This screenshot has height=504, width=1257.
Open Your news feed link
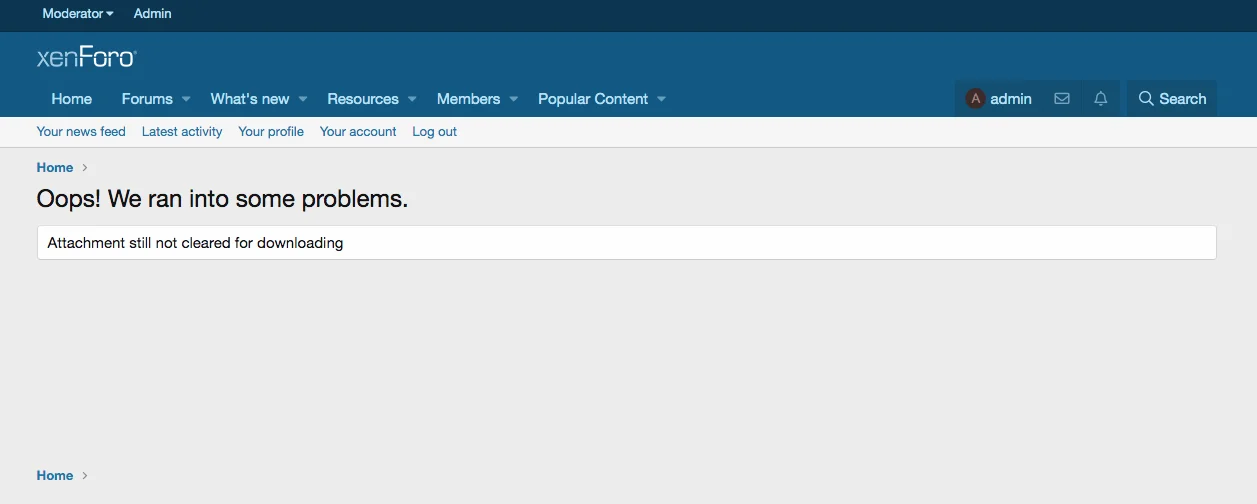coord(81,132)
